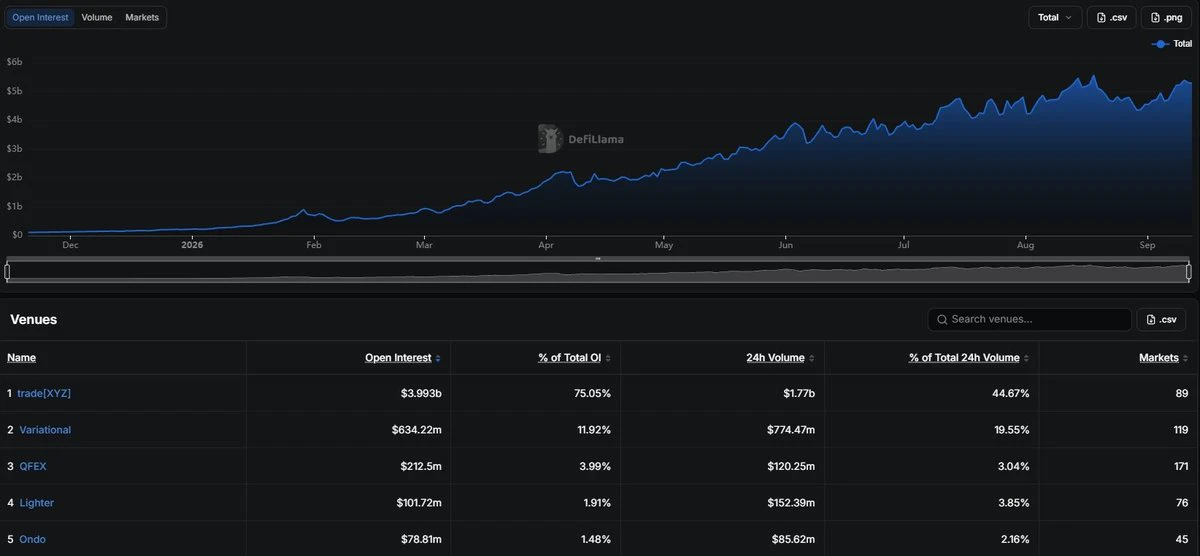Click sort arrows beside % of Total OI
1200x556 pixels.
point(608,358)
